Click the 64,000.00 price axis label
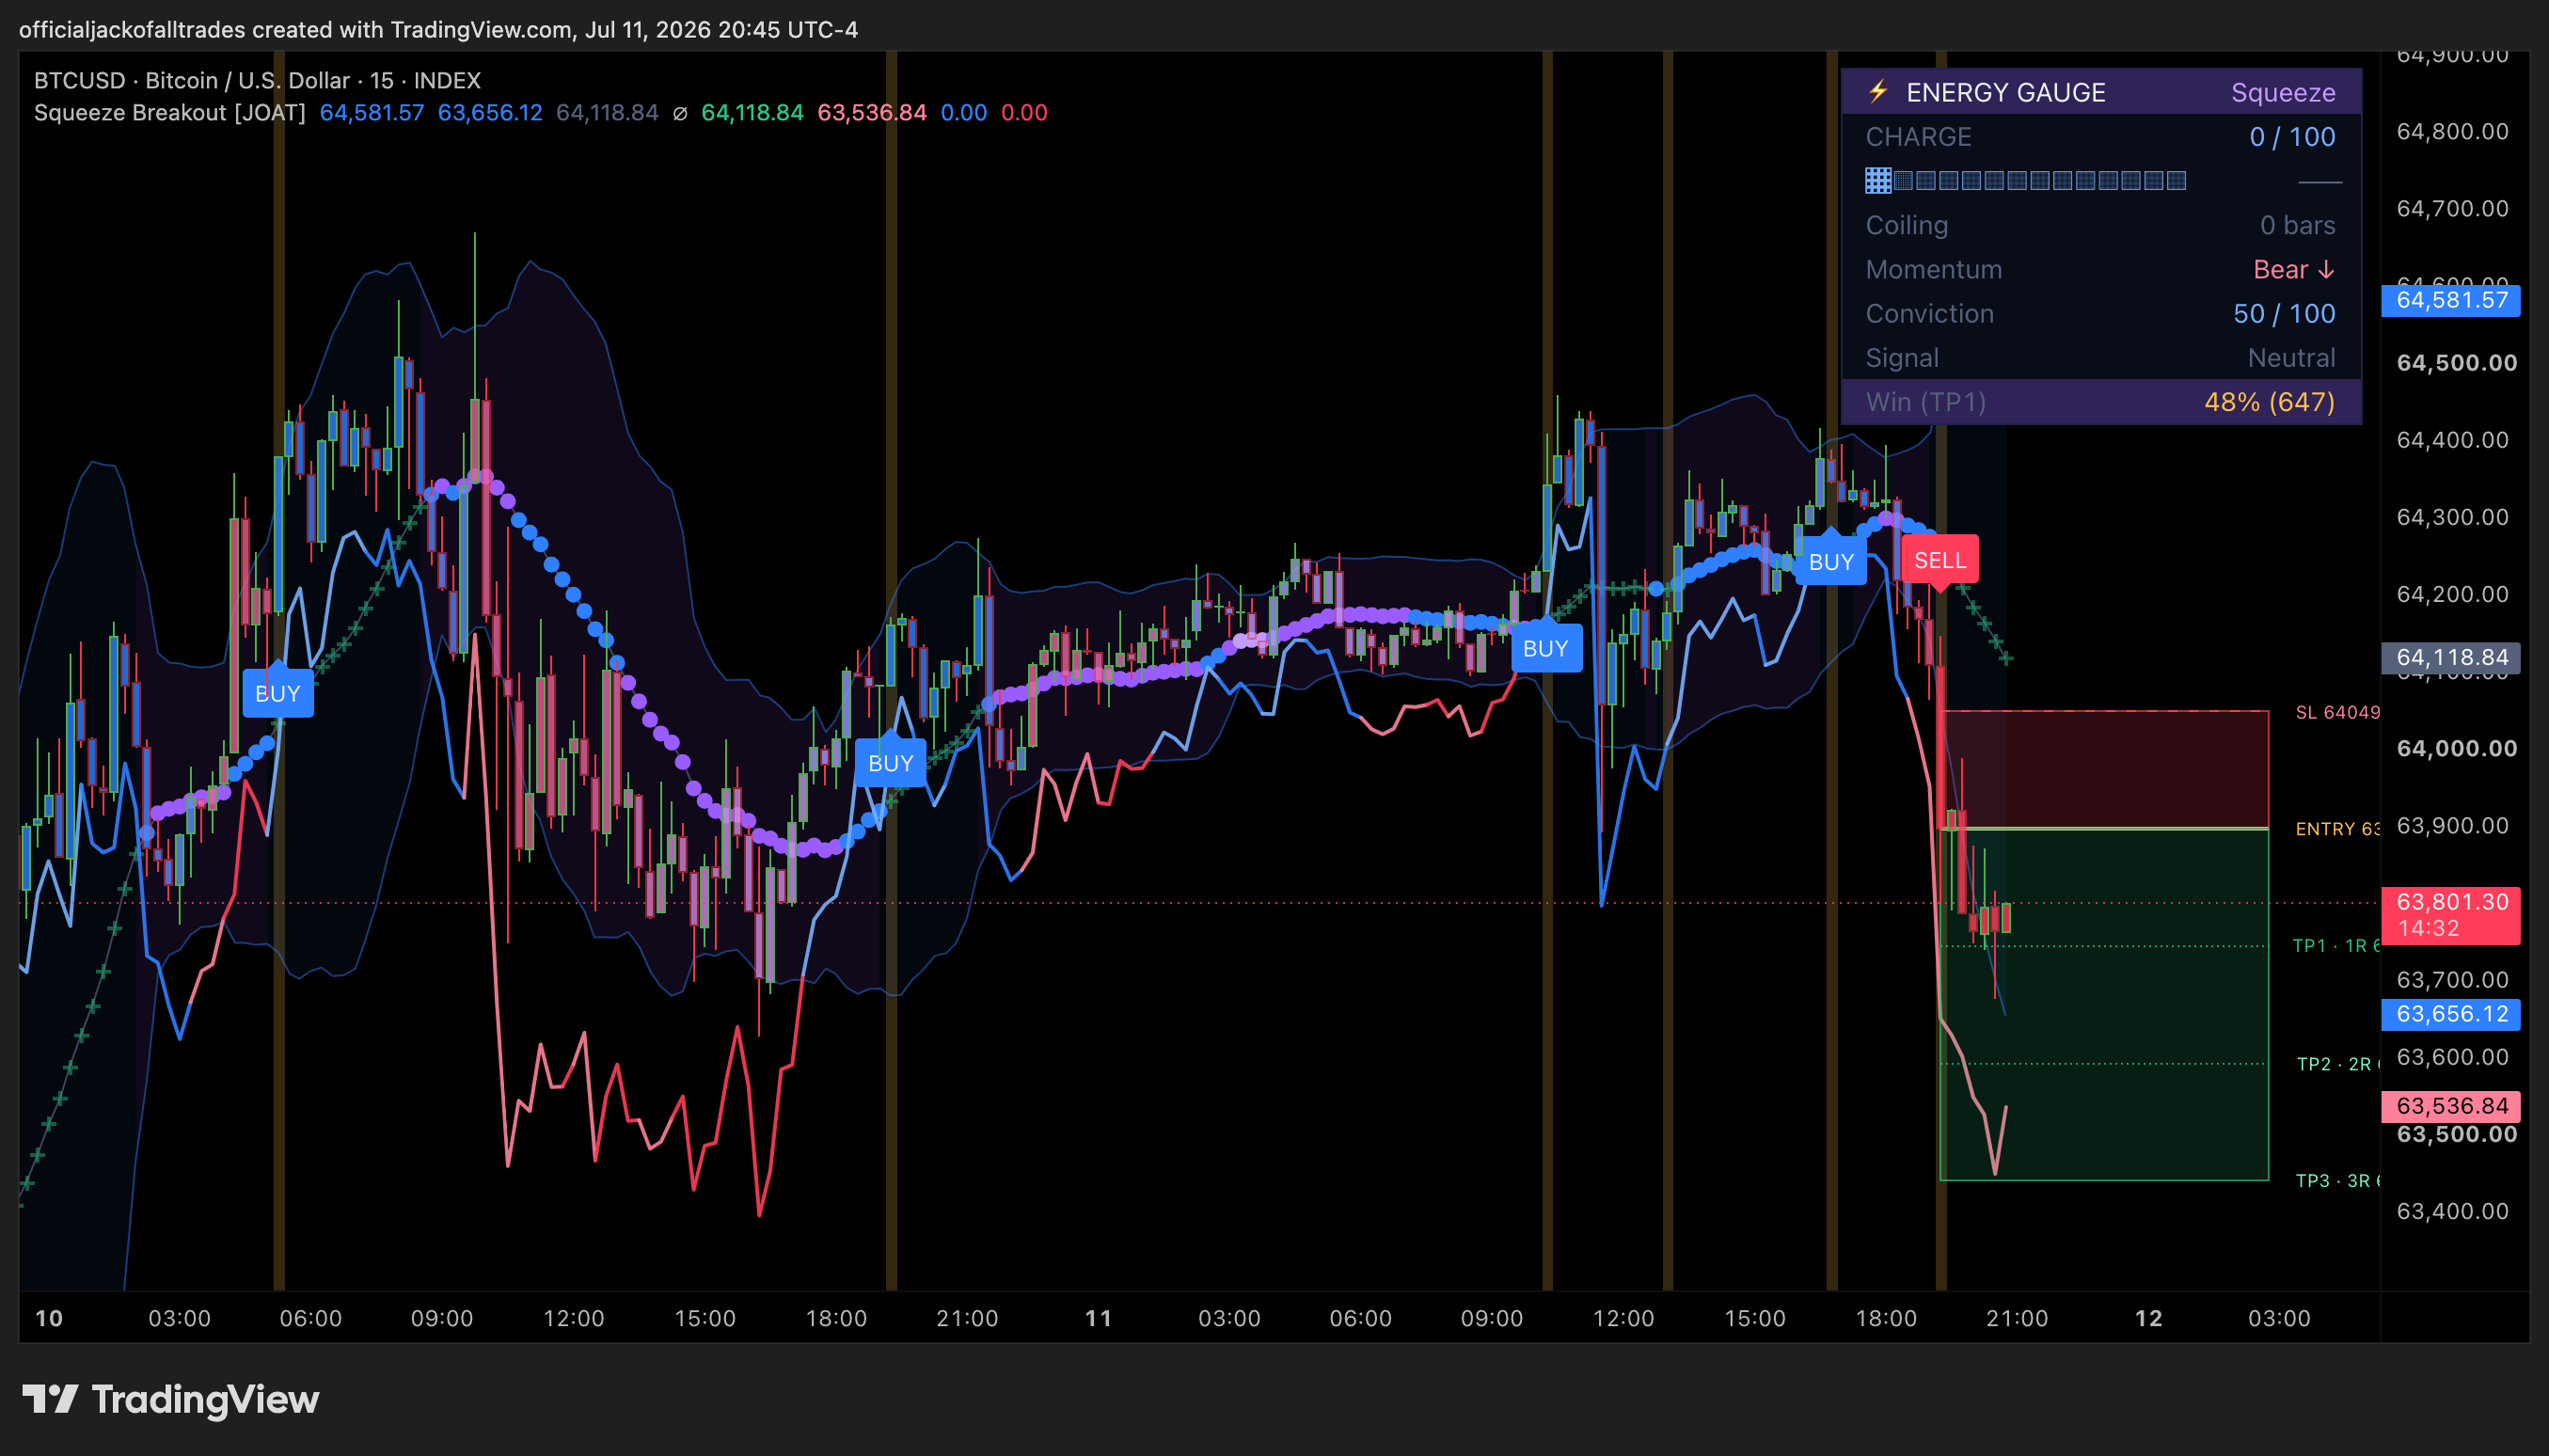This screenshot has width=2549, height=1456. point(2456,748)
